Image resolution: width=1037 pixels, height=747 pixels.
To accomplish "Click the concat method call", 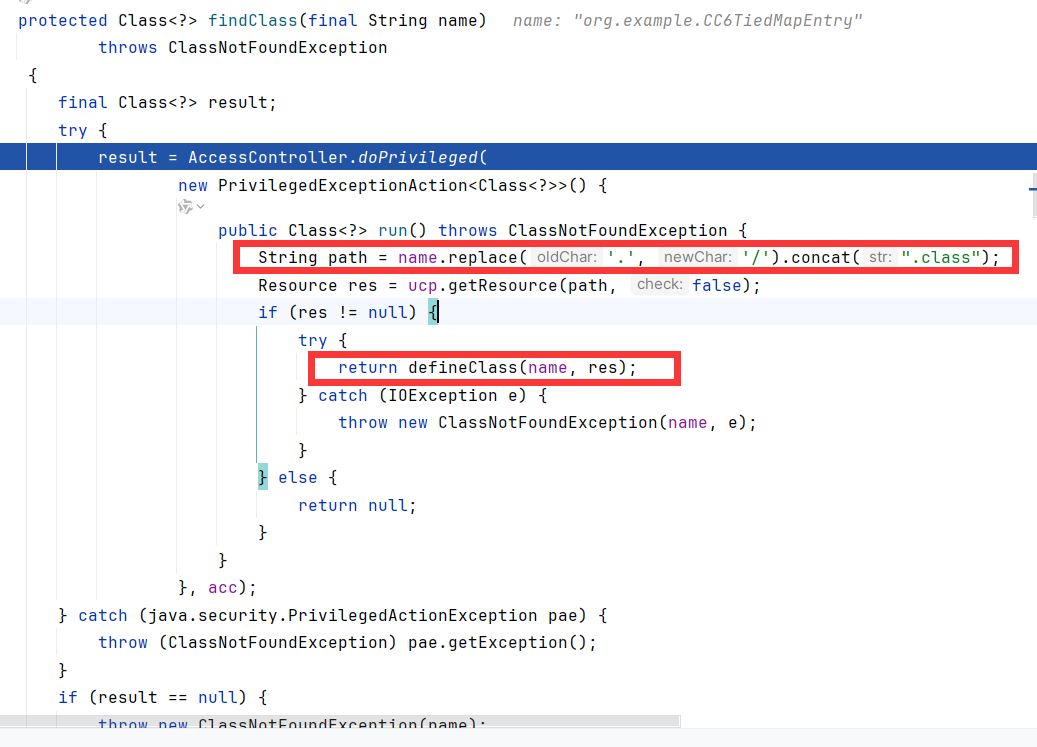I will tap(821, 257).
